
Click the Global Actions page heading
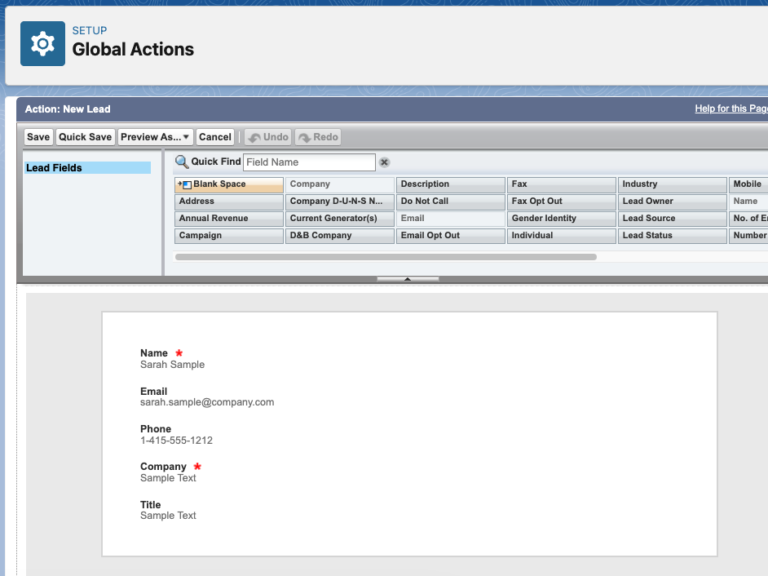133,49
